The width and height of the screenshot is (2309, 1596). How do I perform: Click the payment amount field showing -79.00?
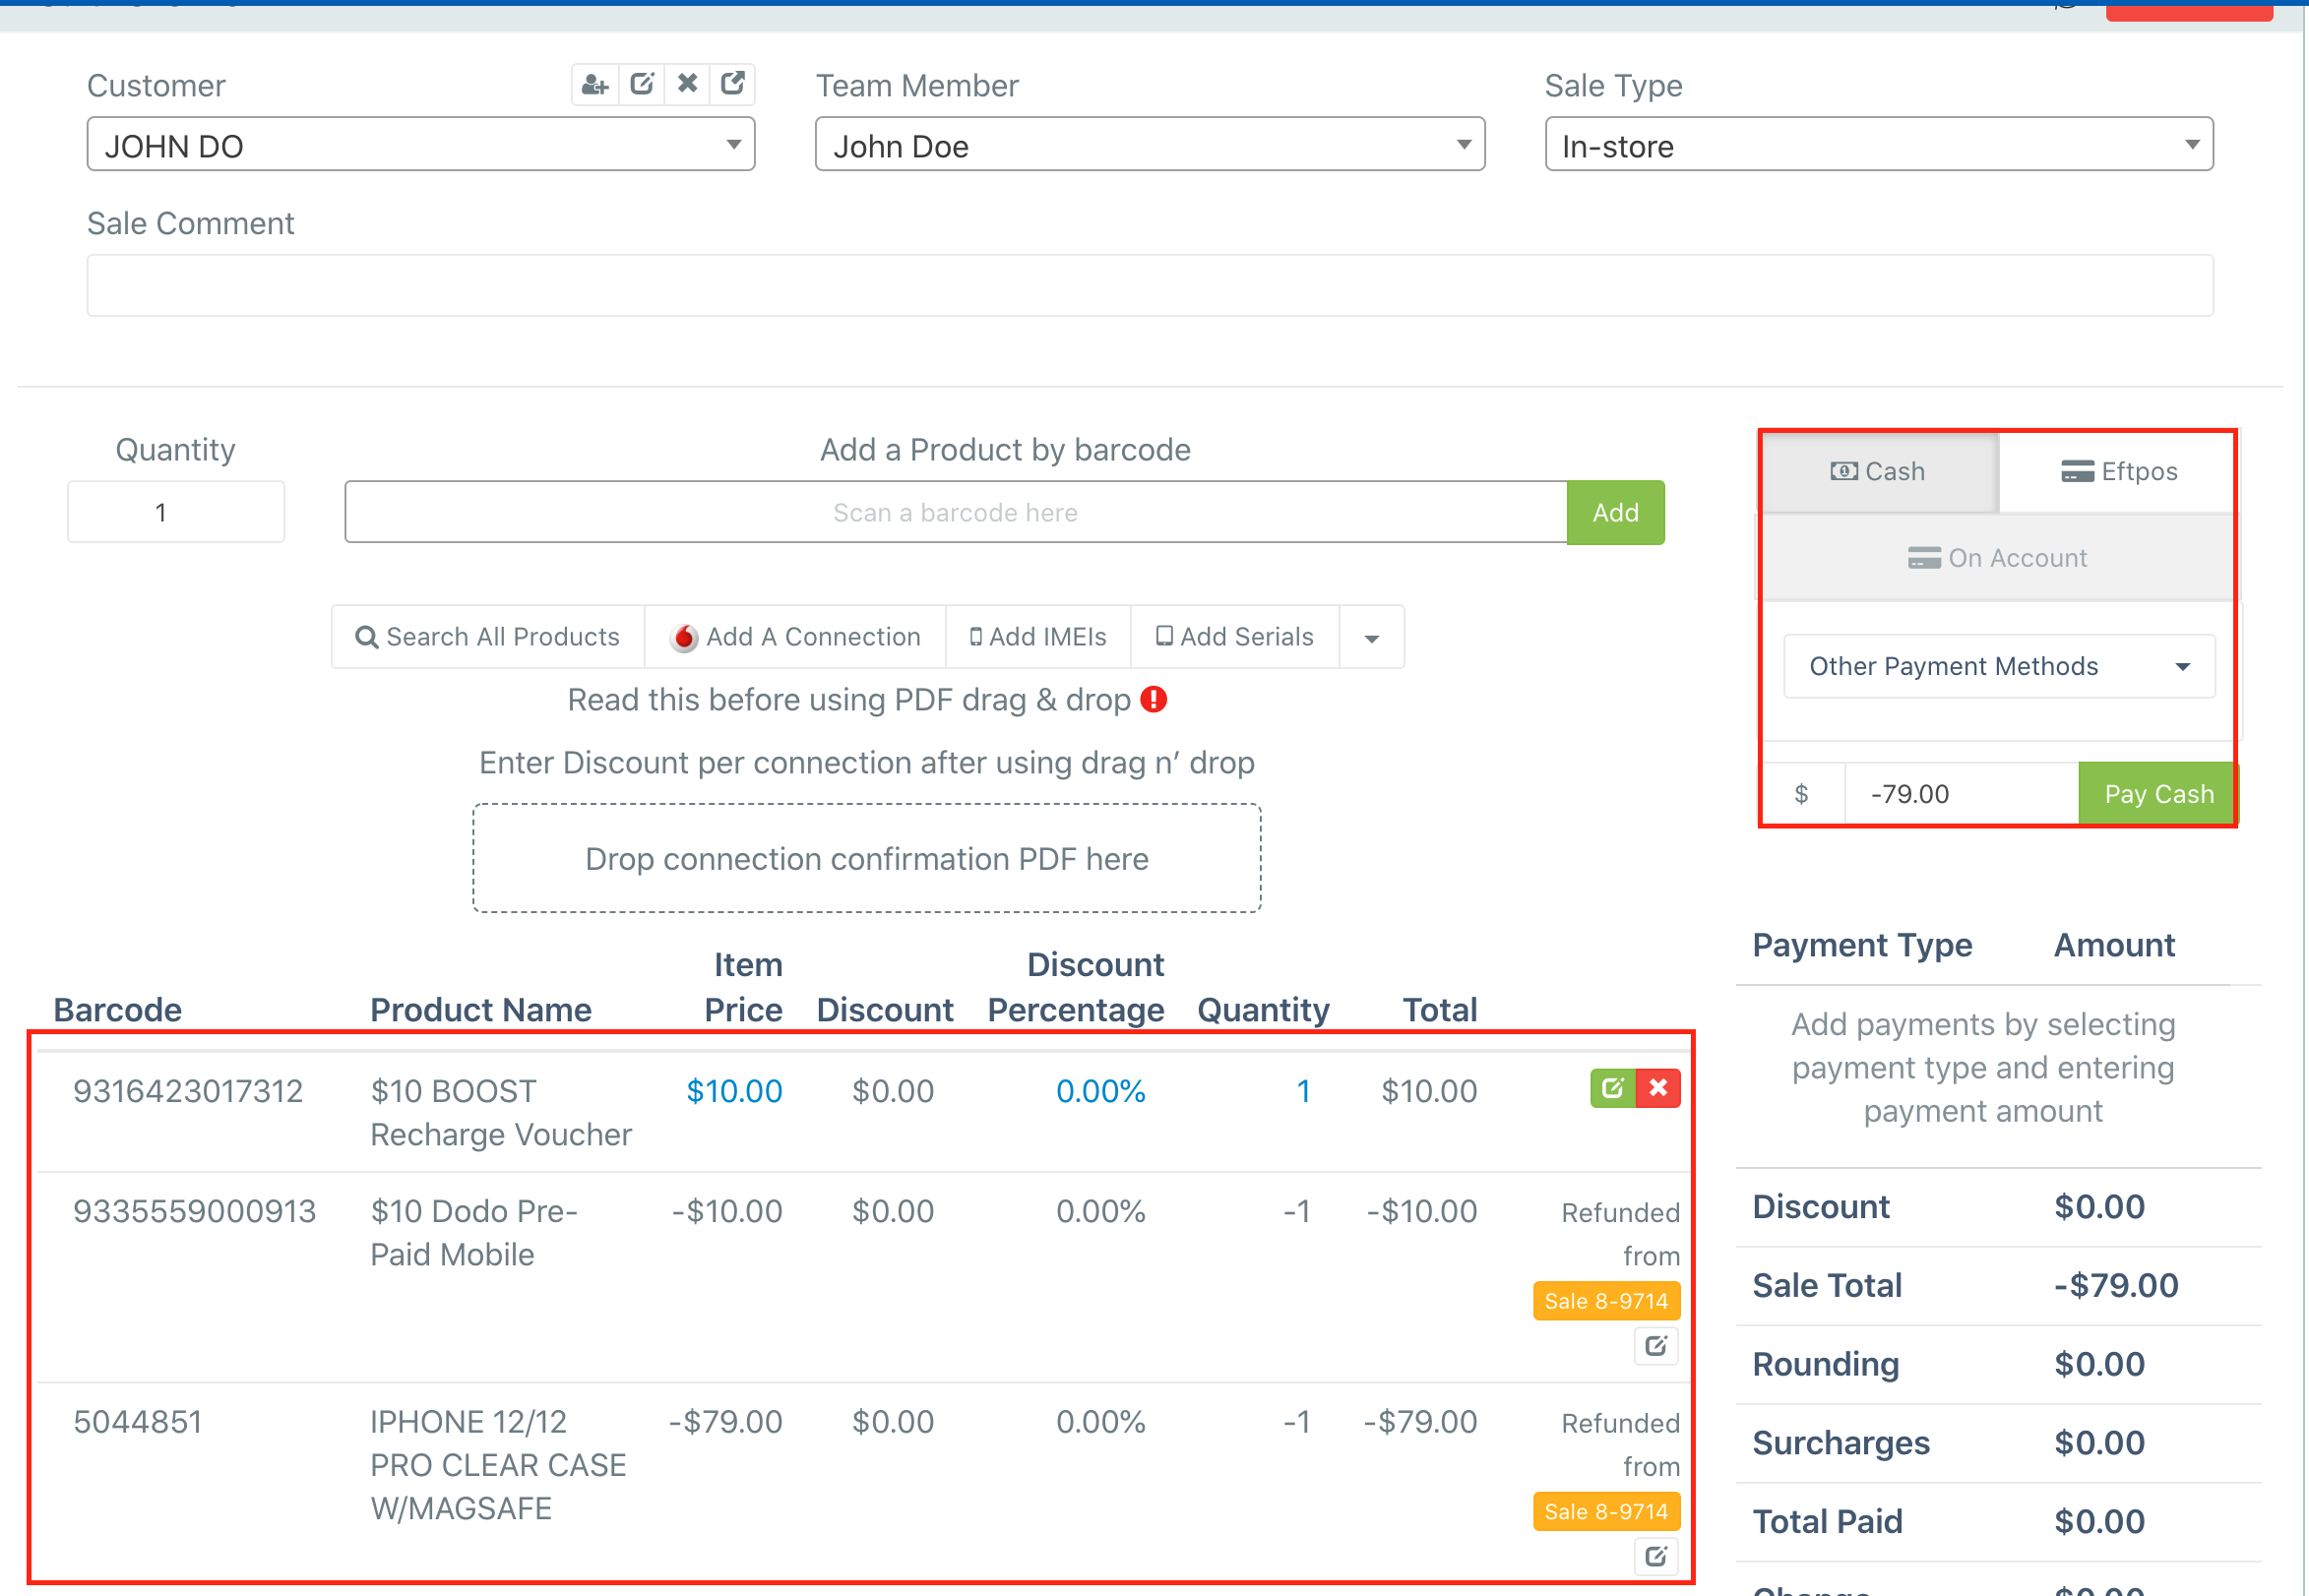click(1961, 794)
